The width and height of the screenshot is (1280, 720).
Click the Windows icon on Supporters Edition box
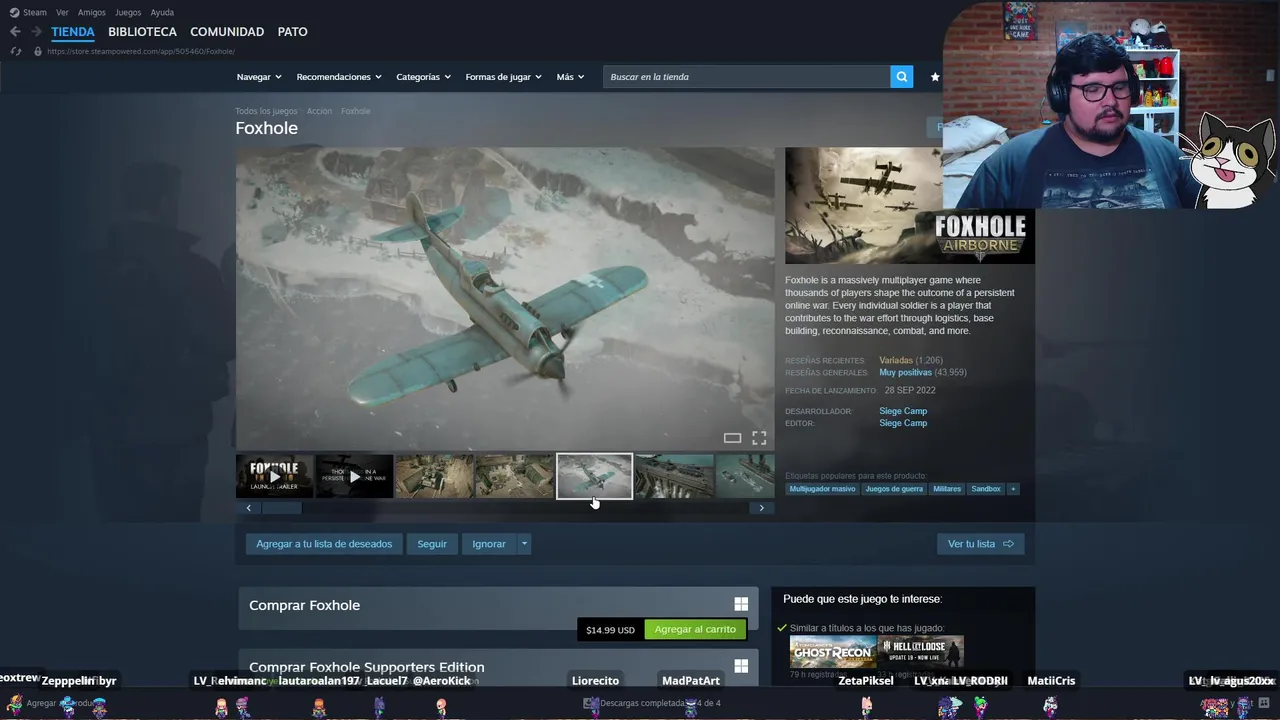741,666
